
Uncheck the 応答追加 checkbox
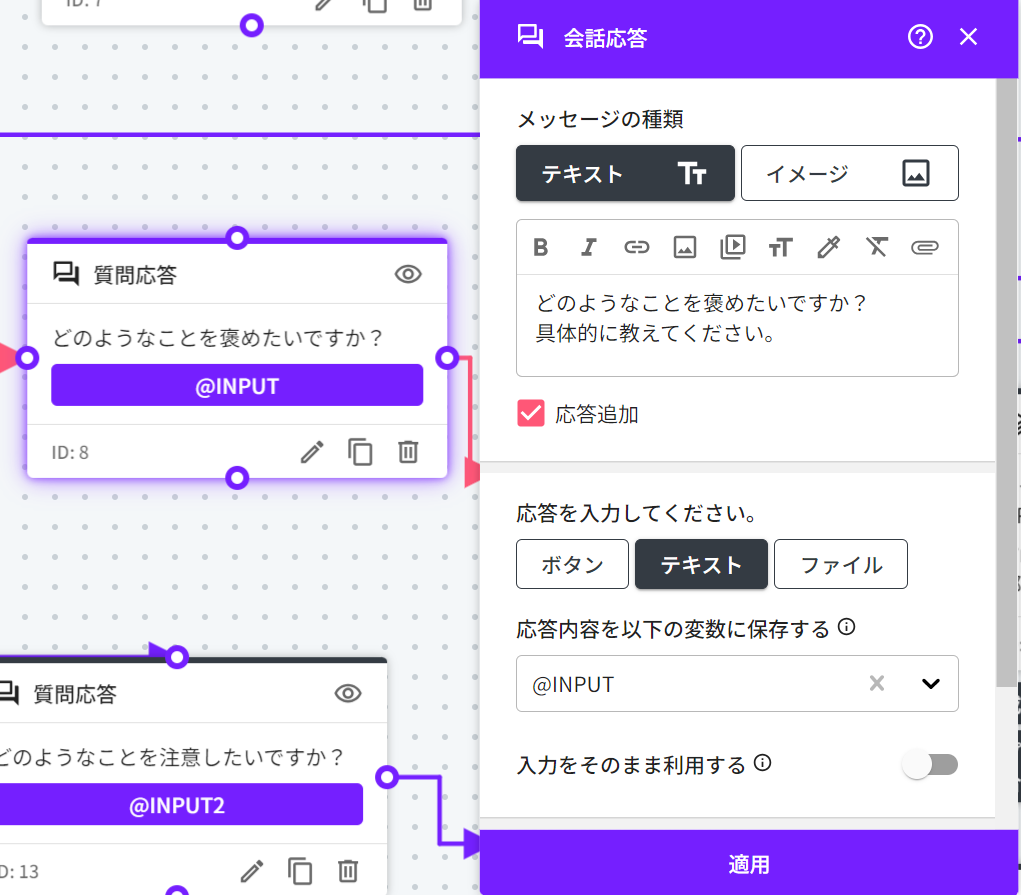pyautogui.click(x=531, y=414)
